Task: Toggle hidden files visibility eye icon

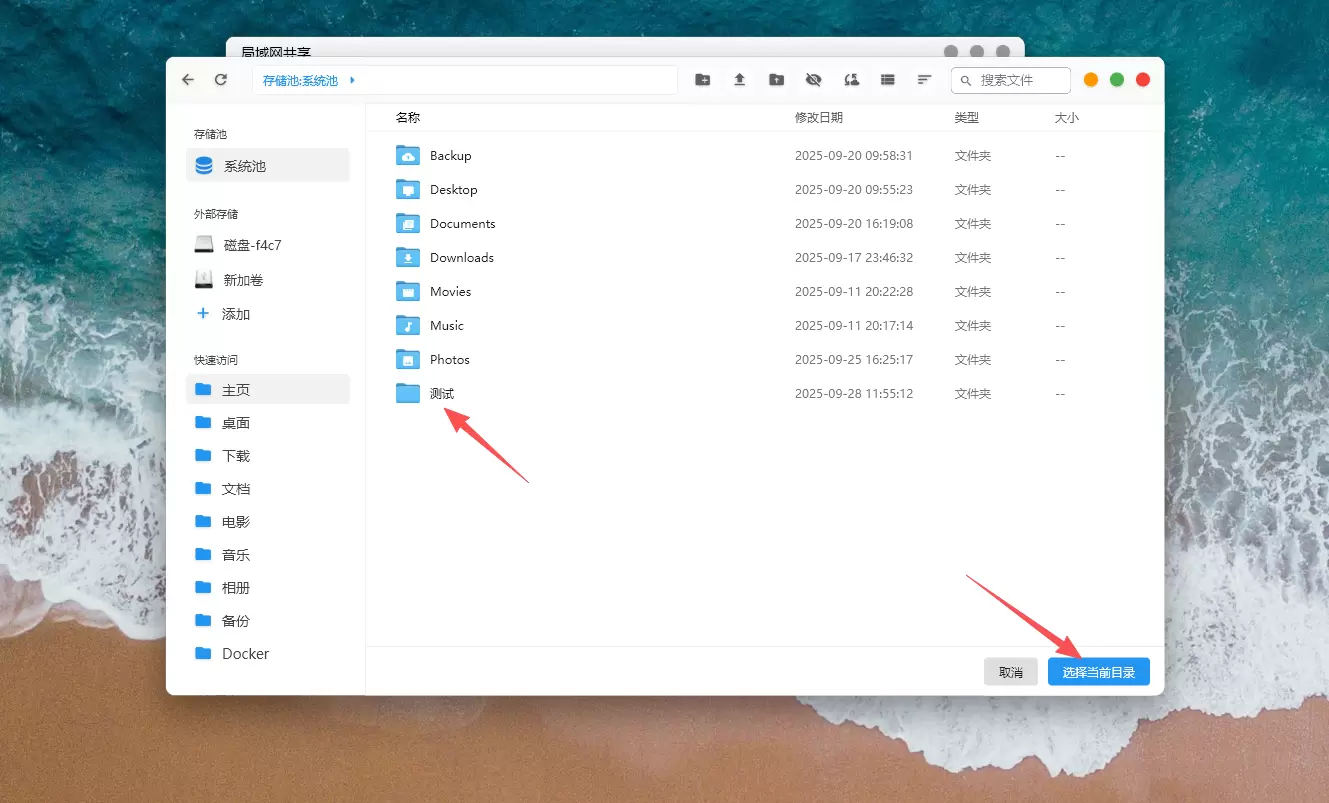Action: pos(813,80)
